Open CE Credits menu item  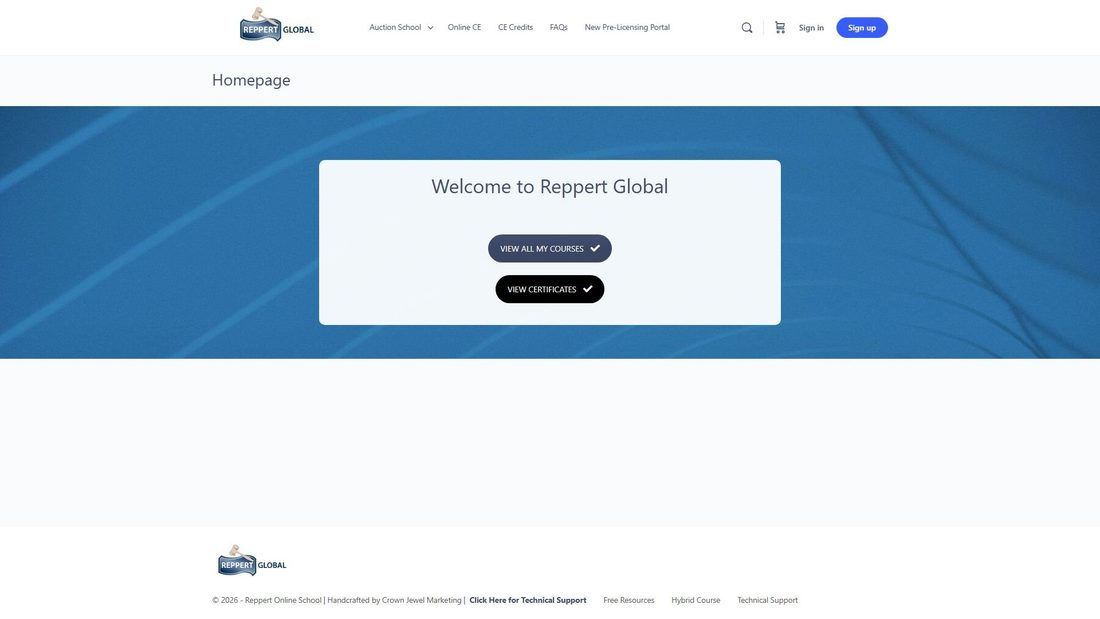point(515,27)
